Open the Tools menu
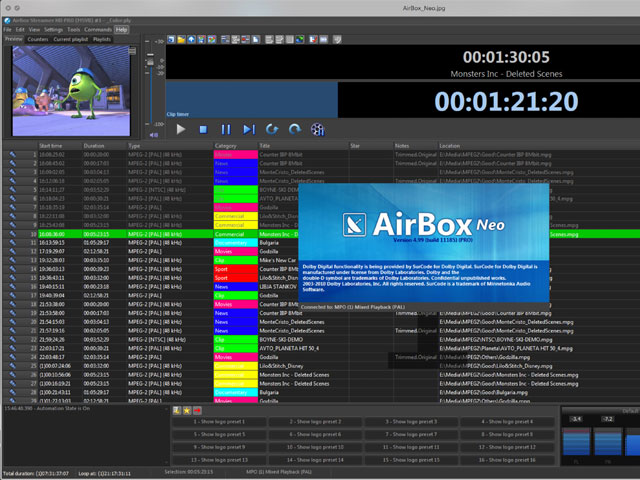 [73, 29]
